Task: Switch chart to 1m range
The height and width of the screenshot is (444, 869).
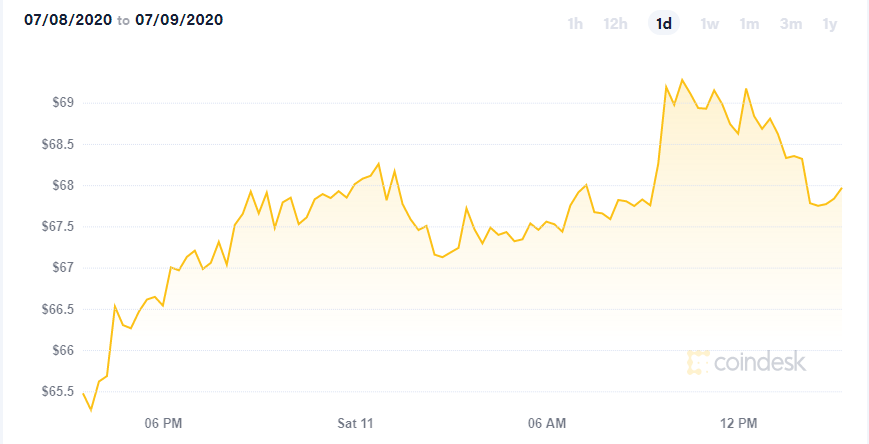Action: pyautogui.click(x=749, y=24)
